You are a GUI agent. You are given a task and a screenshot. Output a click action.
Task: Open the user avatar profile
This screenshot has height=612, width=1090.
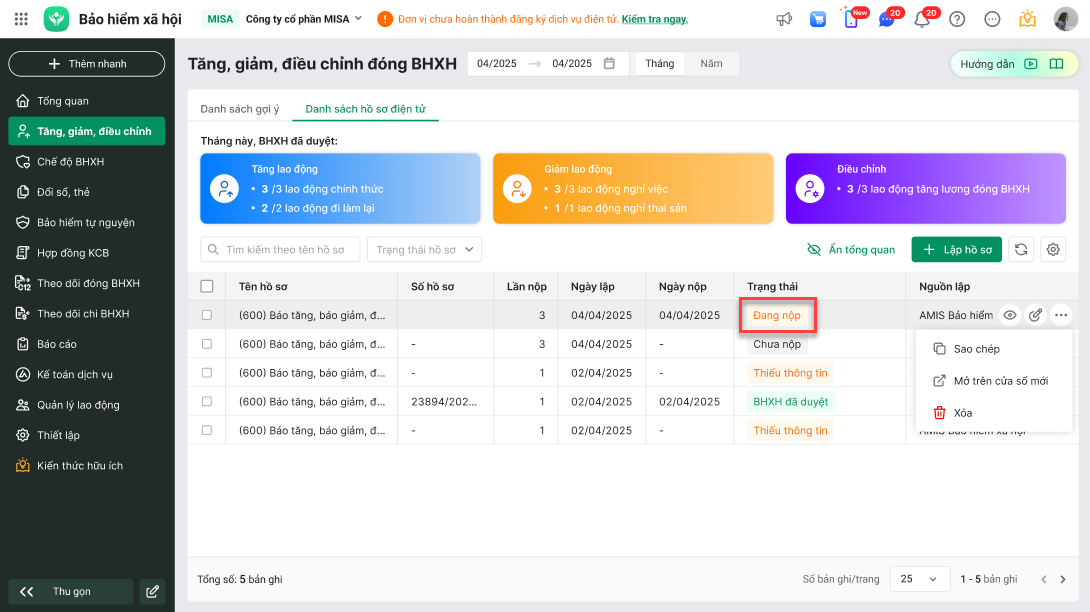point(1065,19)
